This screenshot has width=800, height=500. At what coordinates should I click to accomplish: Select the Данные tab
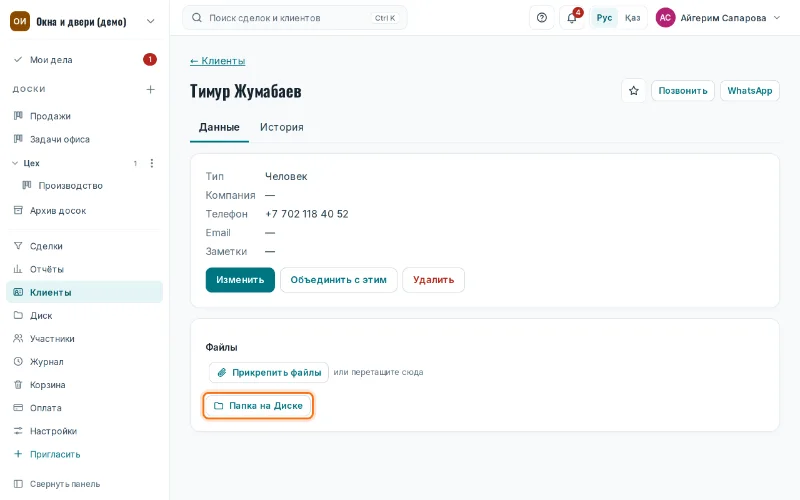coord(219,127)
